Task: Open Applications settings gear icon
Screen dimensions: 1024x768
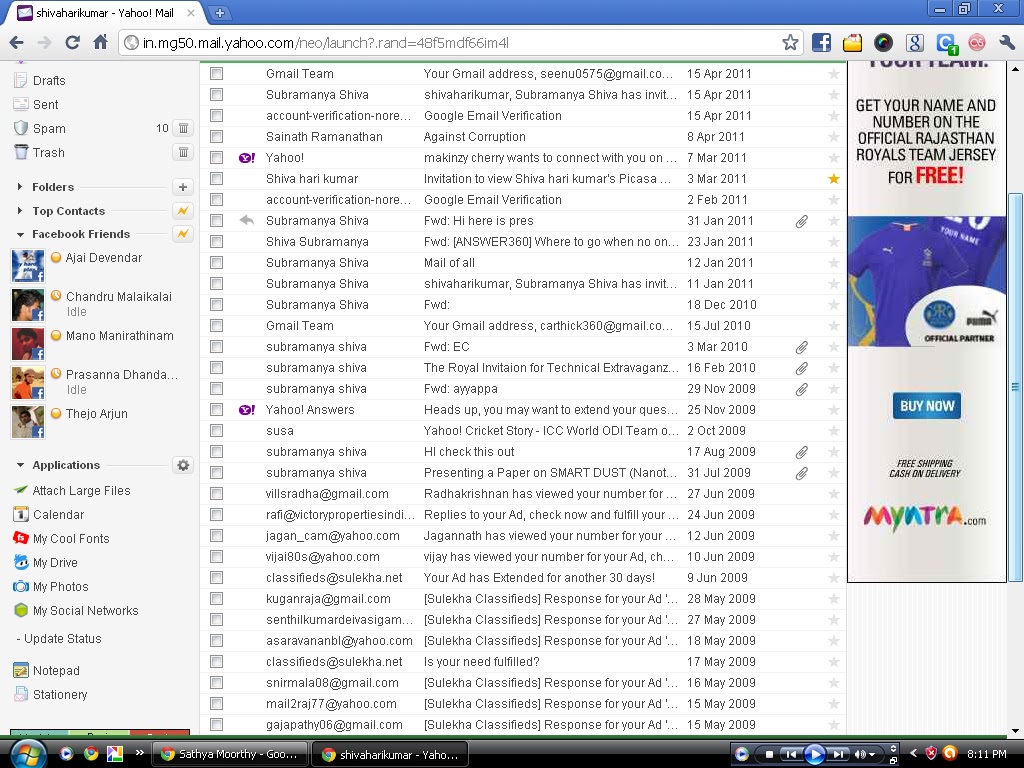Action: 184,465
